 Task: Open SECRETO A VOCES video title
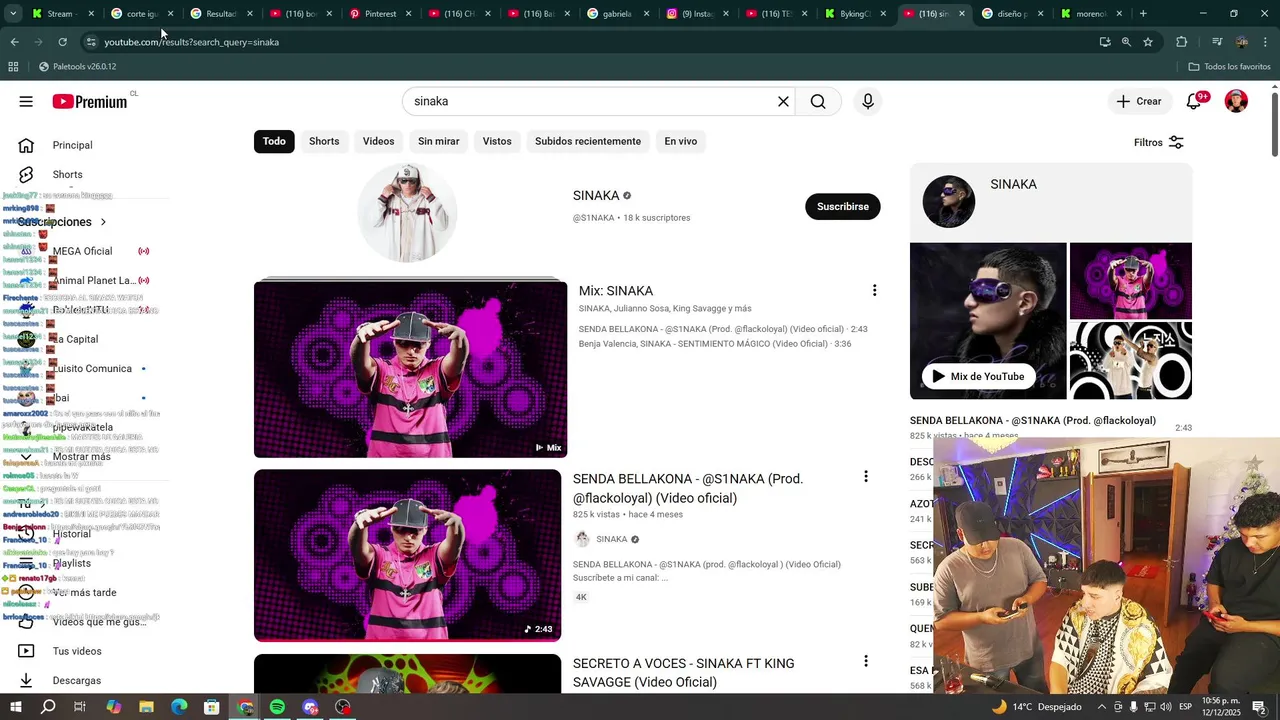[x=684, y=672]
